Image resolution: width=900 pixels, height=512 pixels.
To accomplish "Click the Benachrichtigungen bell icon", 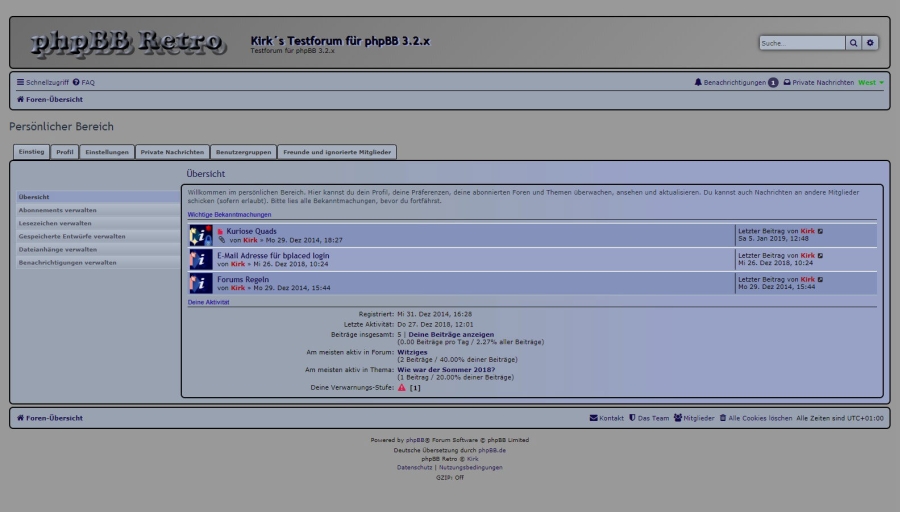I will [698, 82].
